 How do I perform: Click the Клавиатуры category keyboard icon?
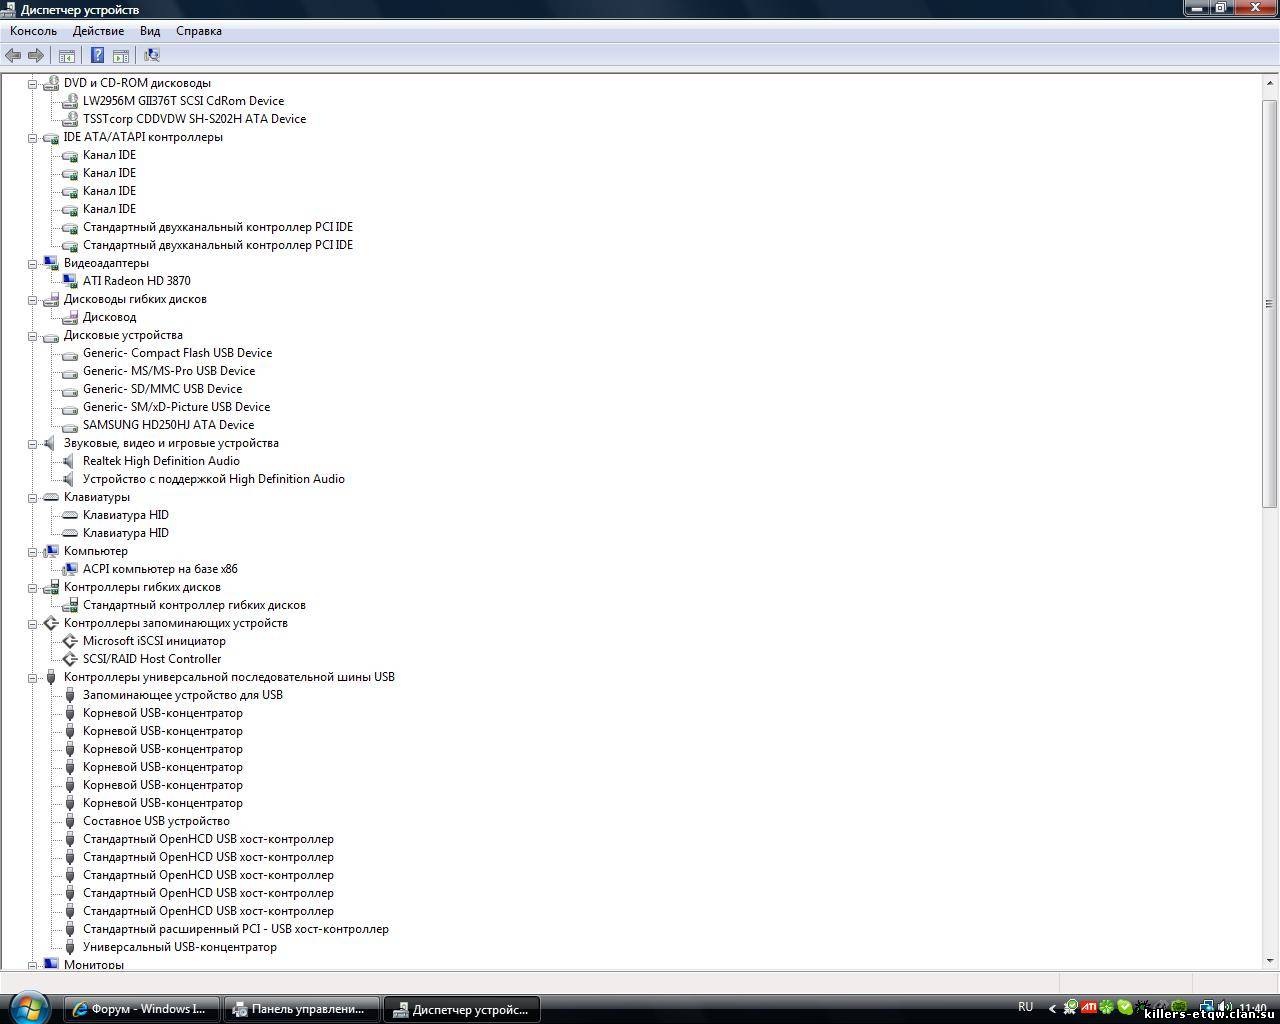(51, 497)
